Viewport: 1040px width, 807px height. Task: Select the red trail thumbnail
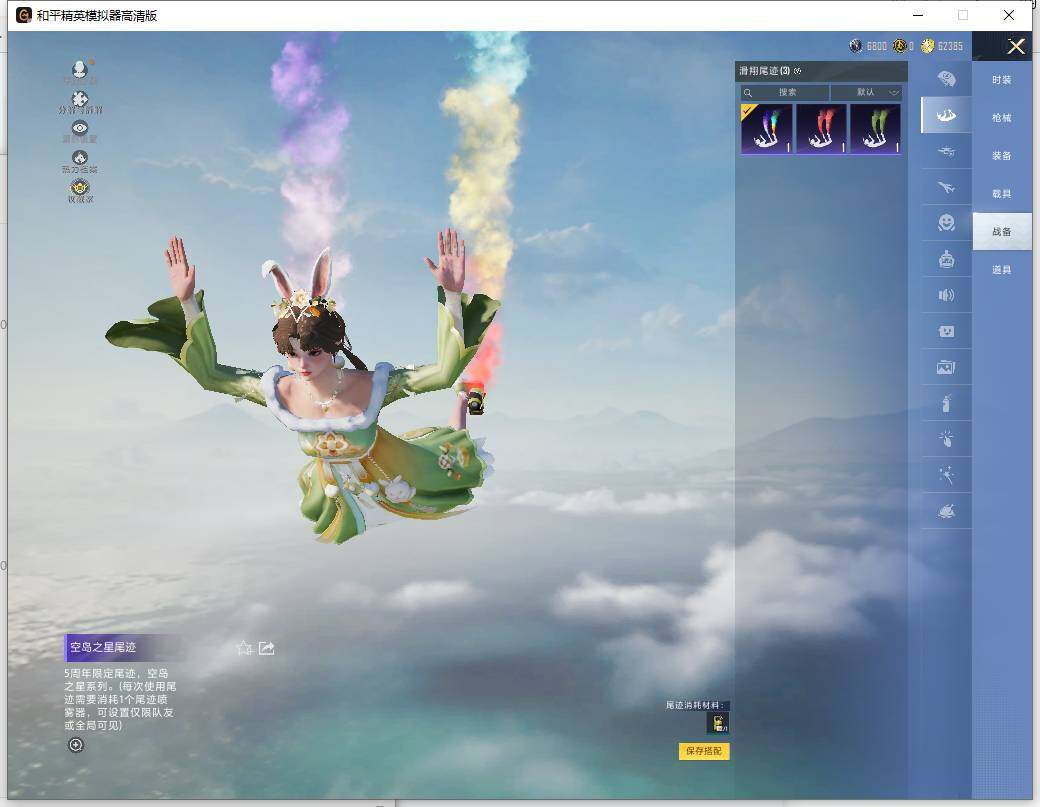(x=821, y=129)
